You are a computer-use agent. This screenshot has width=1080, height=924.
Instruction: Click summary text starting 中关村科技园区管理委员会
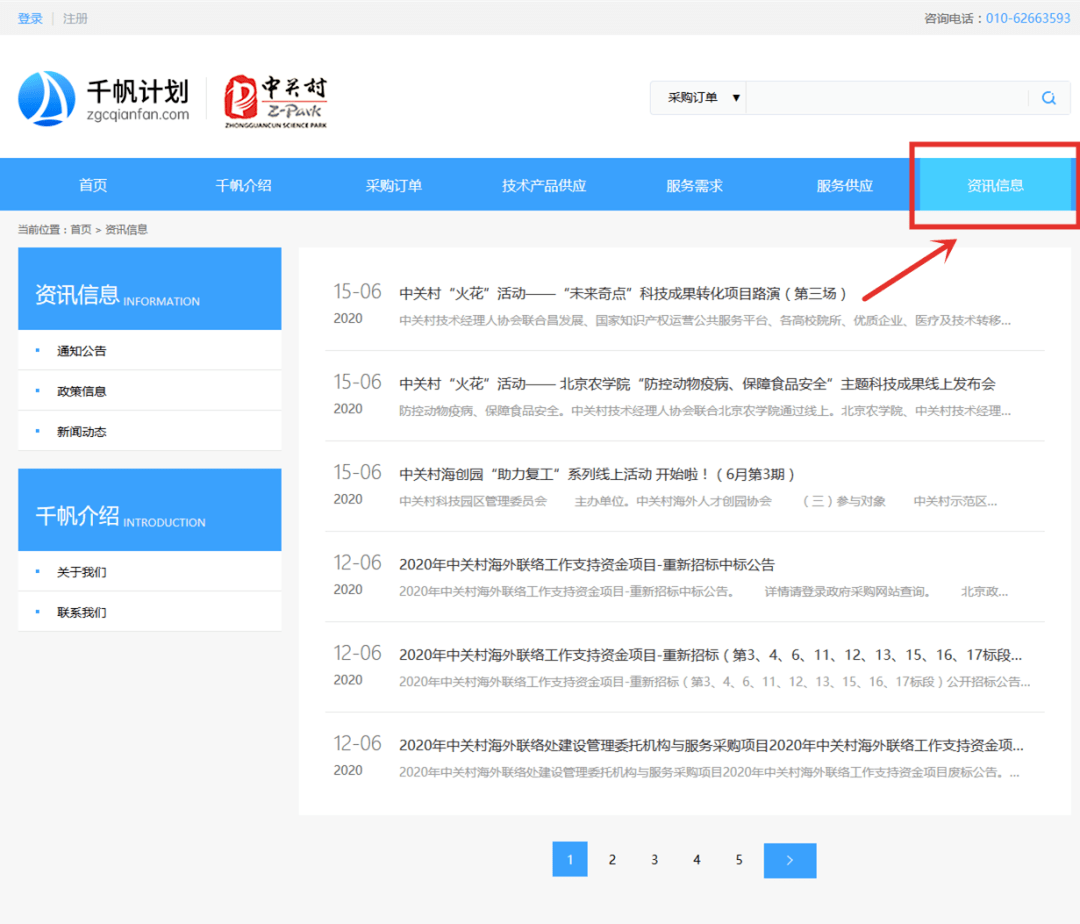coord(698,501)
